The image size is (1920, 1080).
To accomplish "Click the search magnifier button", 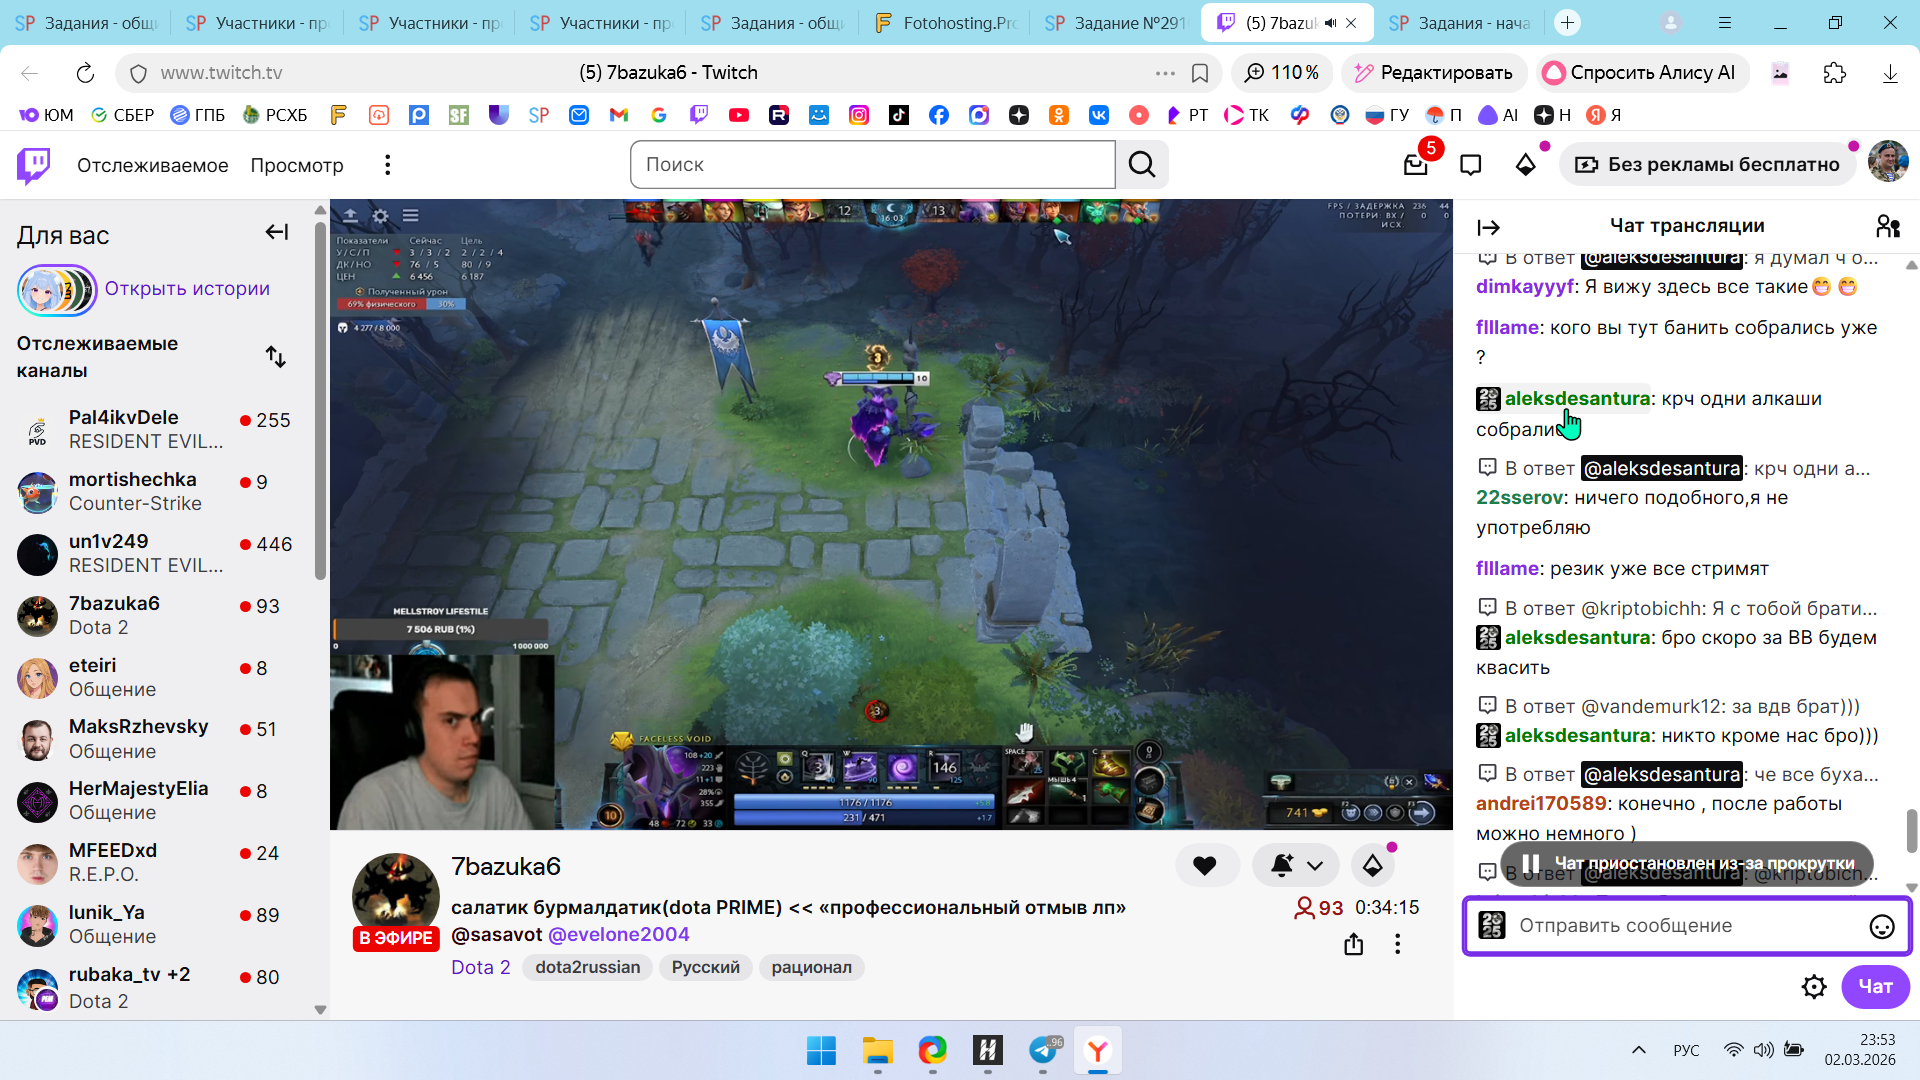I will pyautogui.click(x=1142, y=165).
